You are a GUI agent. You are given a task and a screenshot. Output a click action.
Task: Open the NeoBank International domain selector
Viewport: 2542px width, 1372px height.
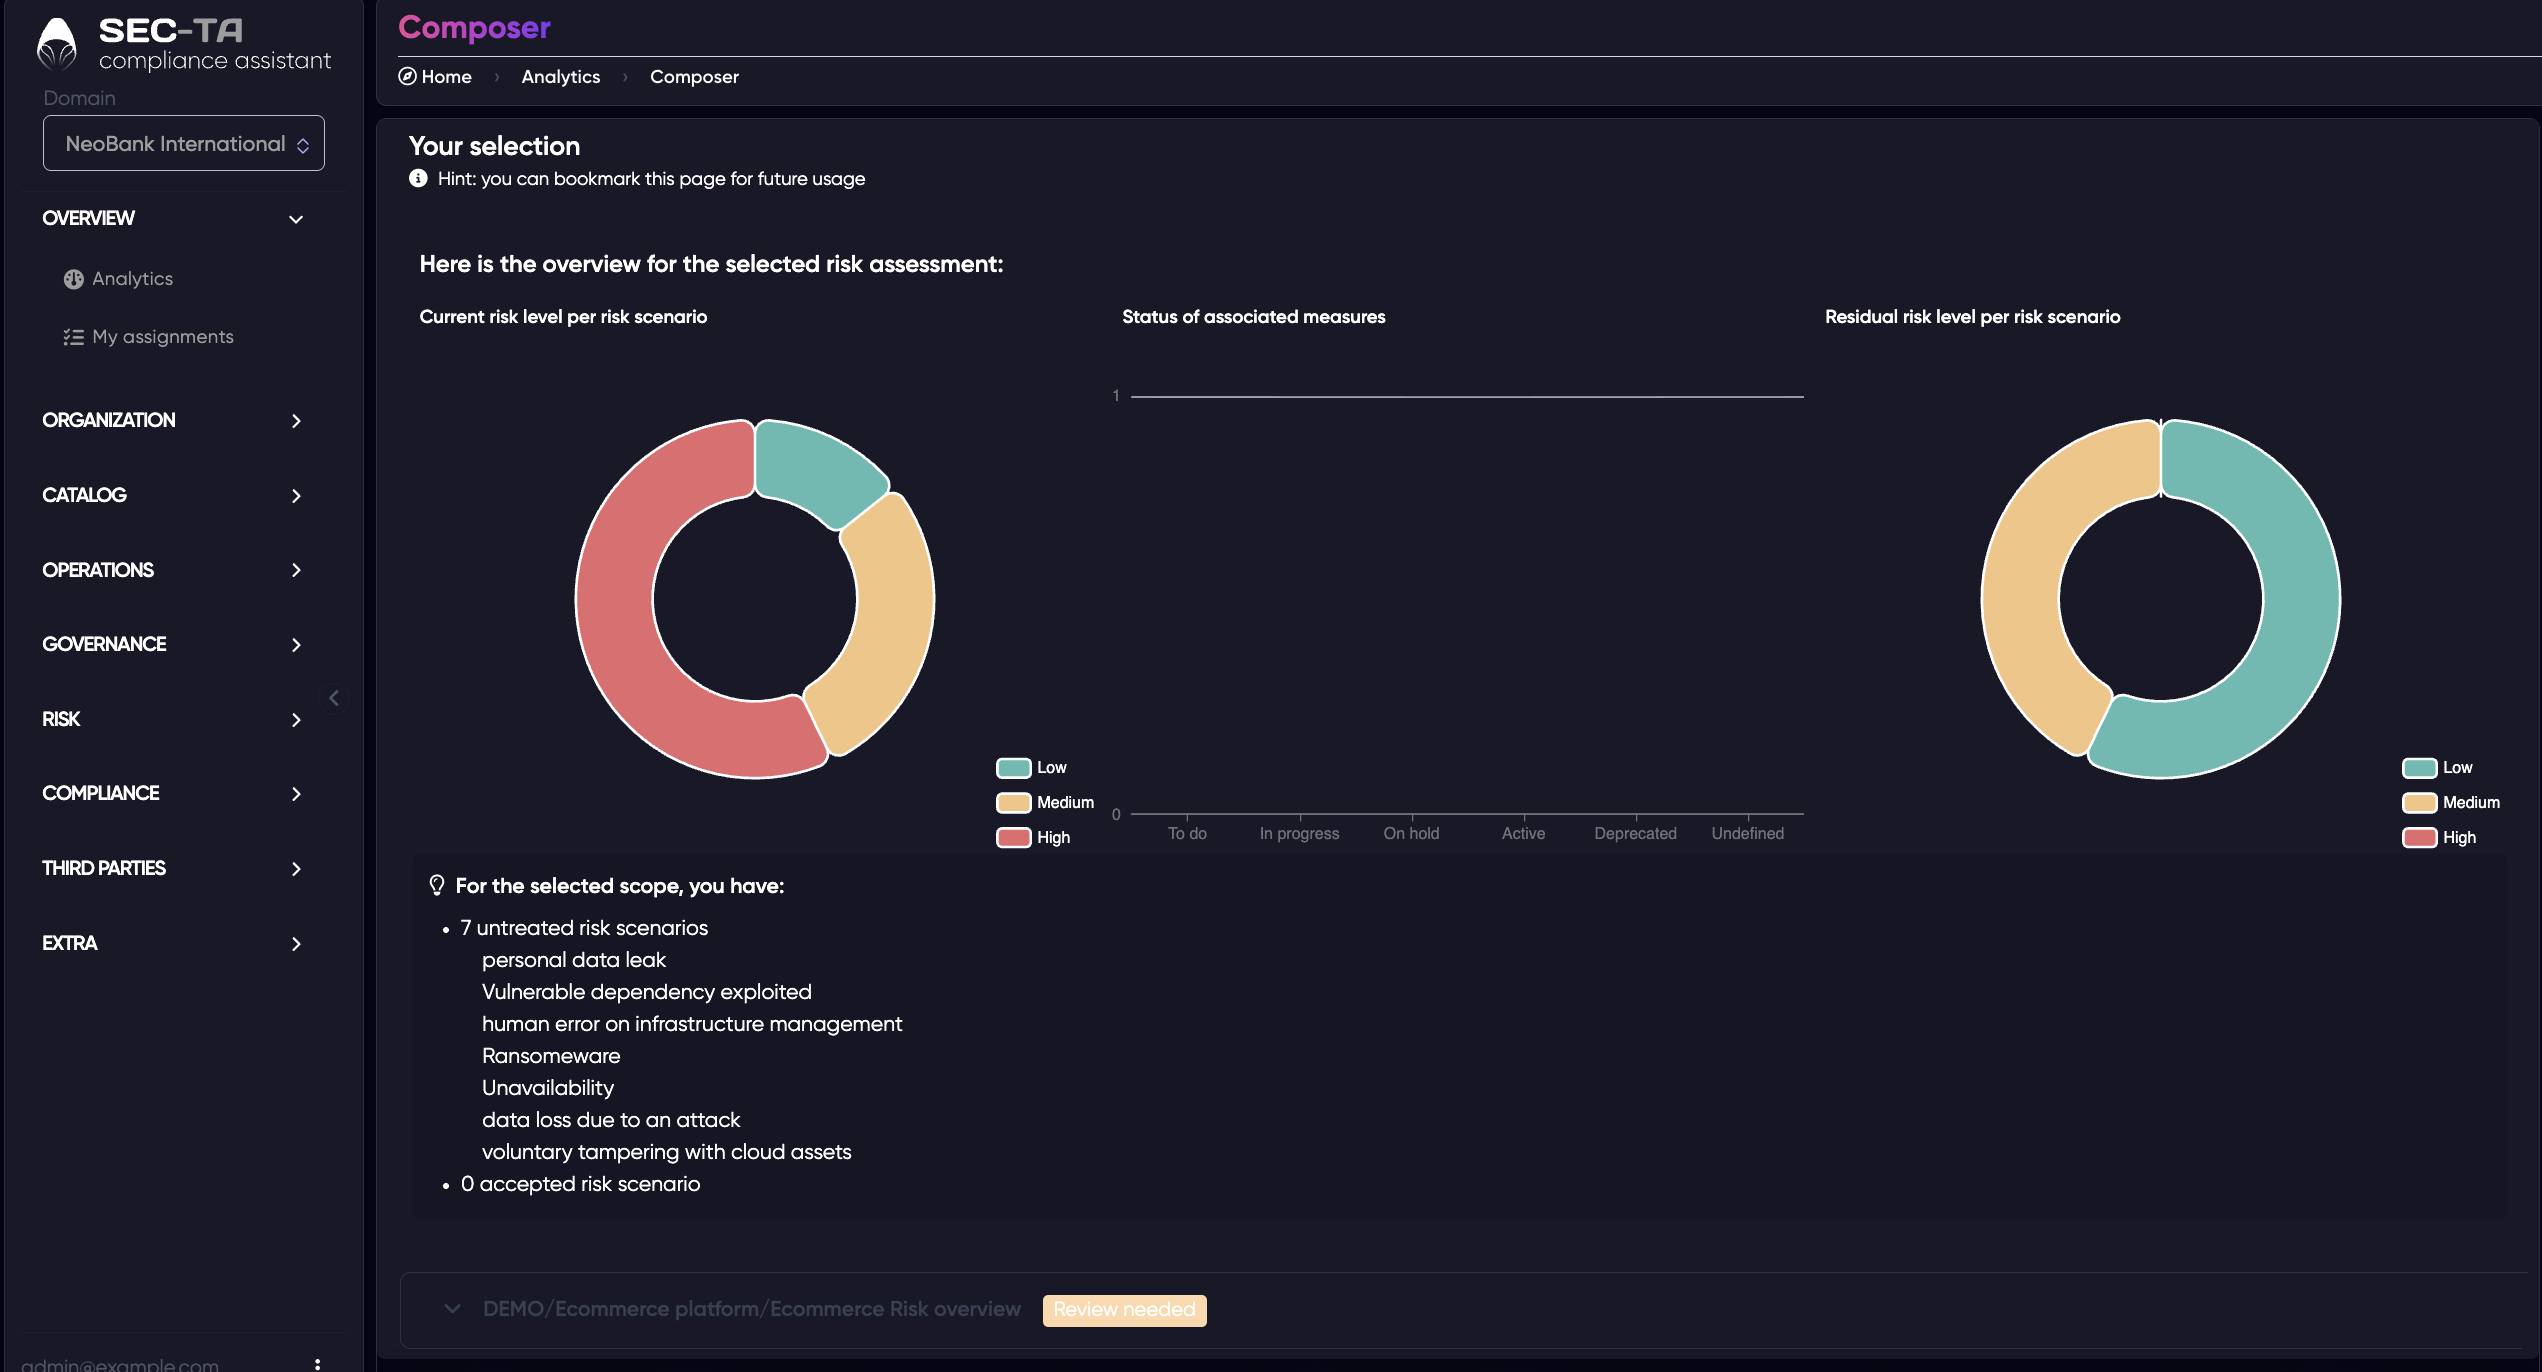tap(184, 143)
